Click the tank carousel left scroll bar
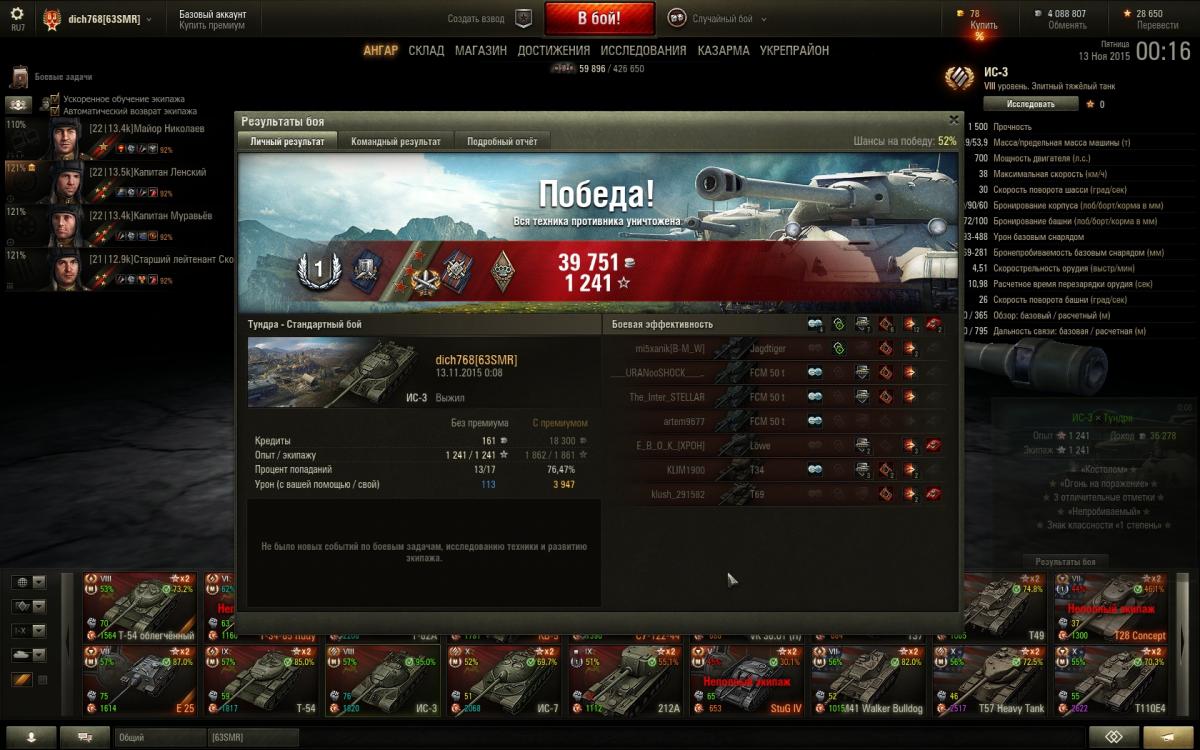1200x750 pixels. click(68, 645)
